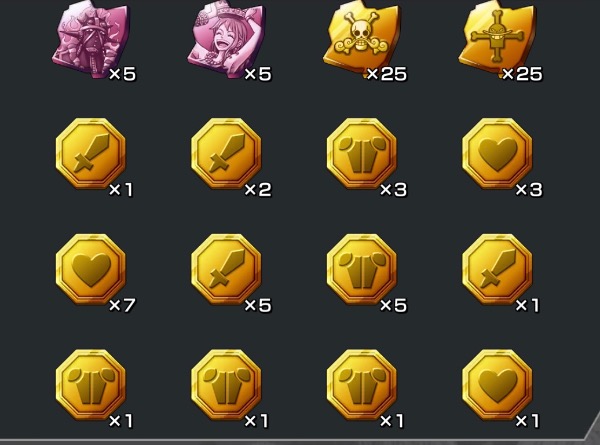
Task: Choose the gold skull-with-swirls fragment
Action: pyautogui.click(x=362, y=38)
